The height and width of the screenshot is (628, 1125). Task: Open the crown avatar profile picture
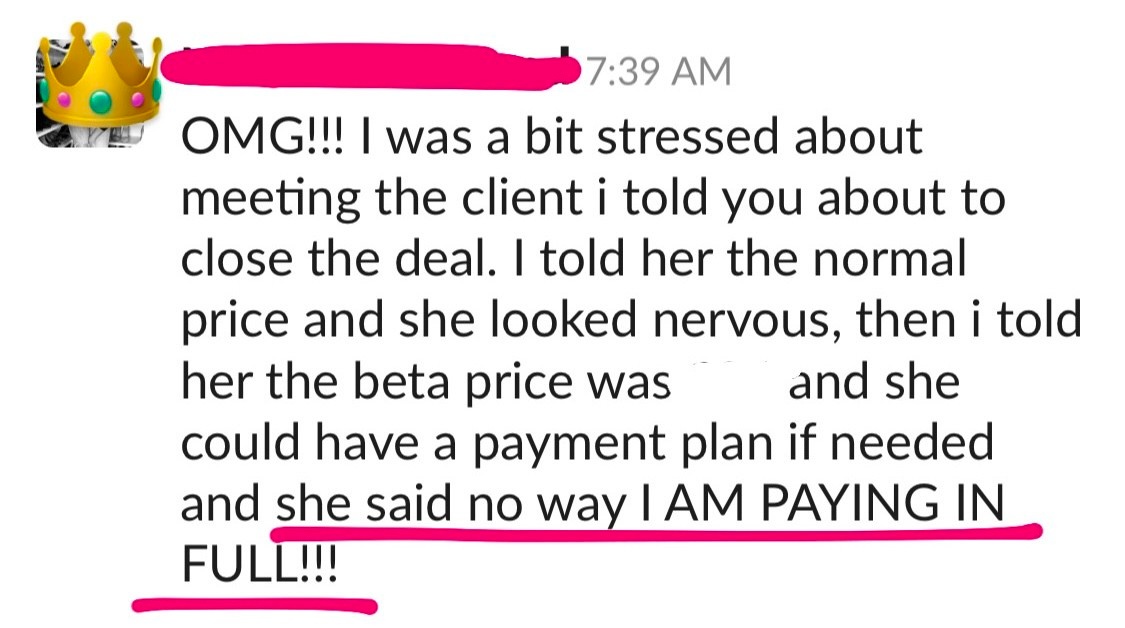[x=98, y=85]
